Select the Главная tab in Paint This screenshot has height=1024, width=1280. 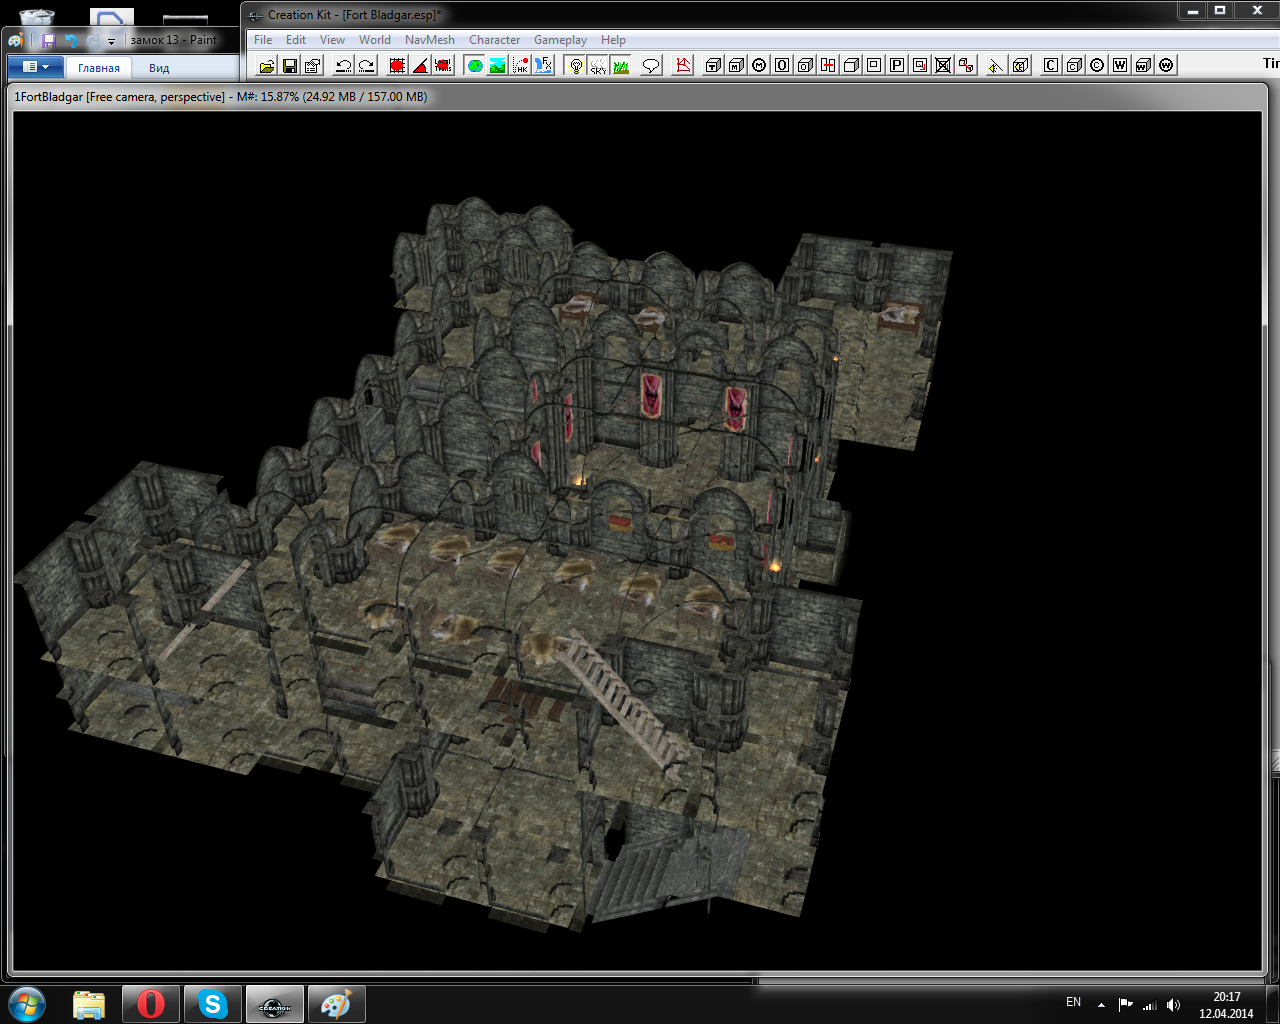[99, 68]
